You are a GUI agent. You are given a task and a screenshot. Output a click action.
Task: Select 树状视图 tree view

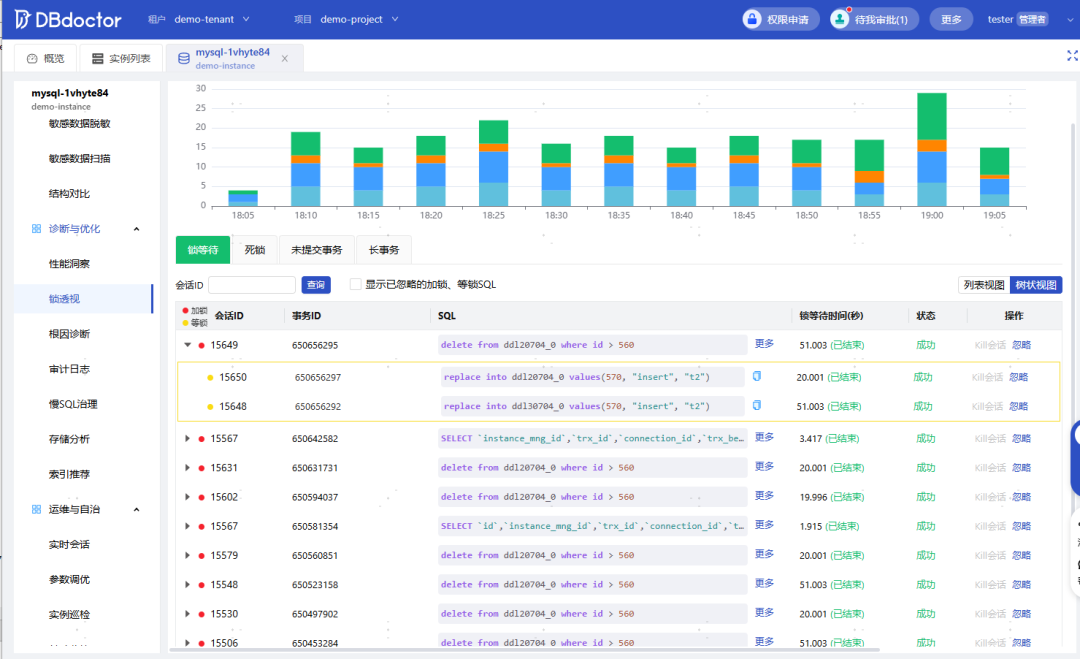[1035, 285]
